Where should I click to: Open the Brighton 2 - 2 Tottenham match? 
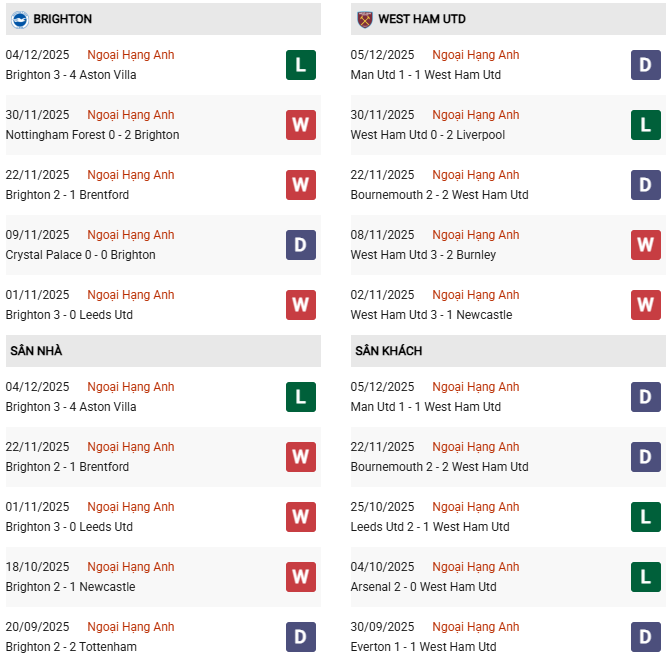coord(71,647)
